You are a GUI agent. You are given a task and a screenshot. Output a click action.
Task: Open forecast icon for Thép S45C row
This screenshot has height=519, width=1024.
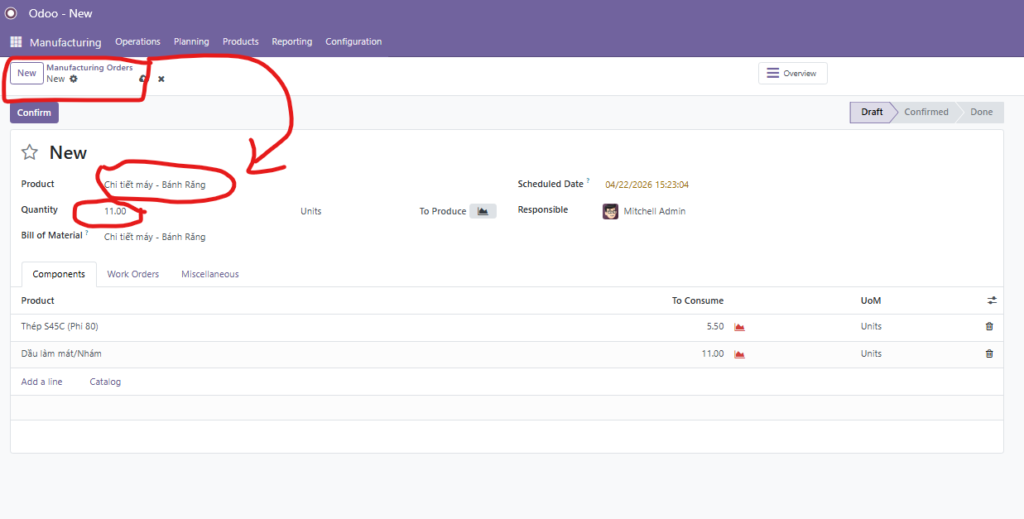point(740,327)
